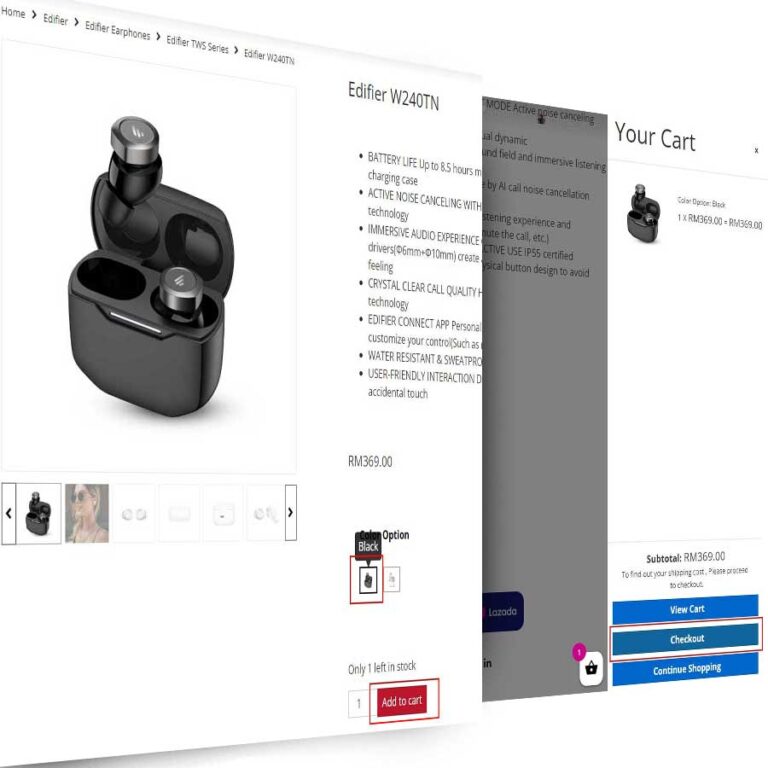Viewport: 768px width, 768px height.
Task: Click Continue Shopping
Action: pos(686,669)
